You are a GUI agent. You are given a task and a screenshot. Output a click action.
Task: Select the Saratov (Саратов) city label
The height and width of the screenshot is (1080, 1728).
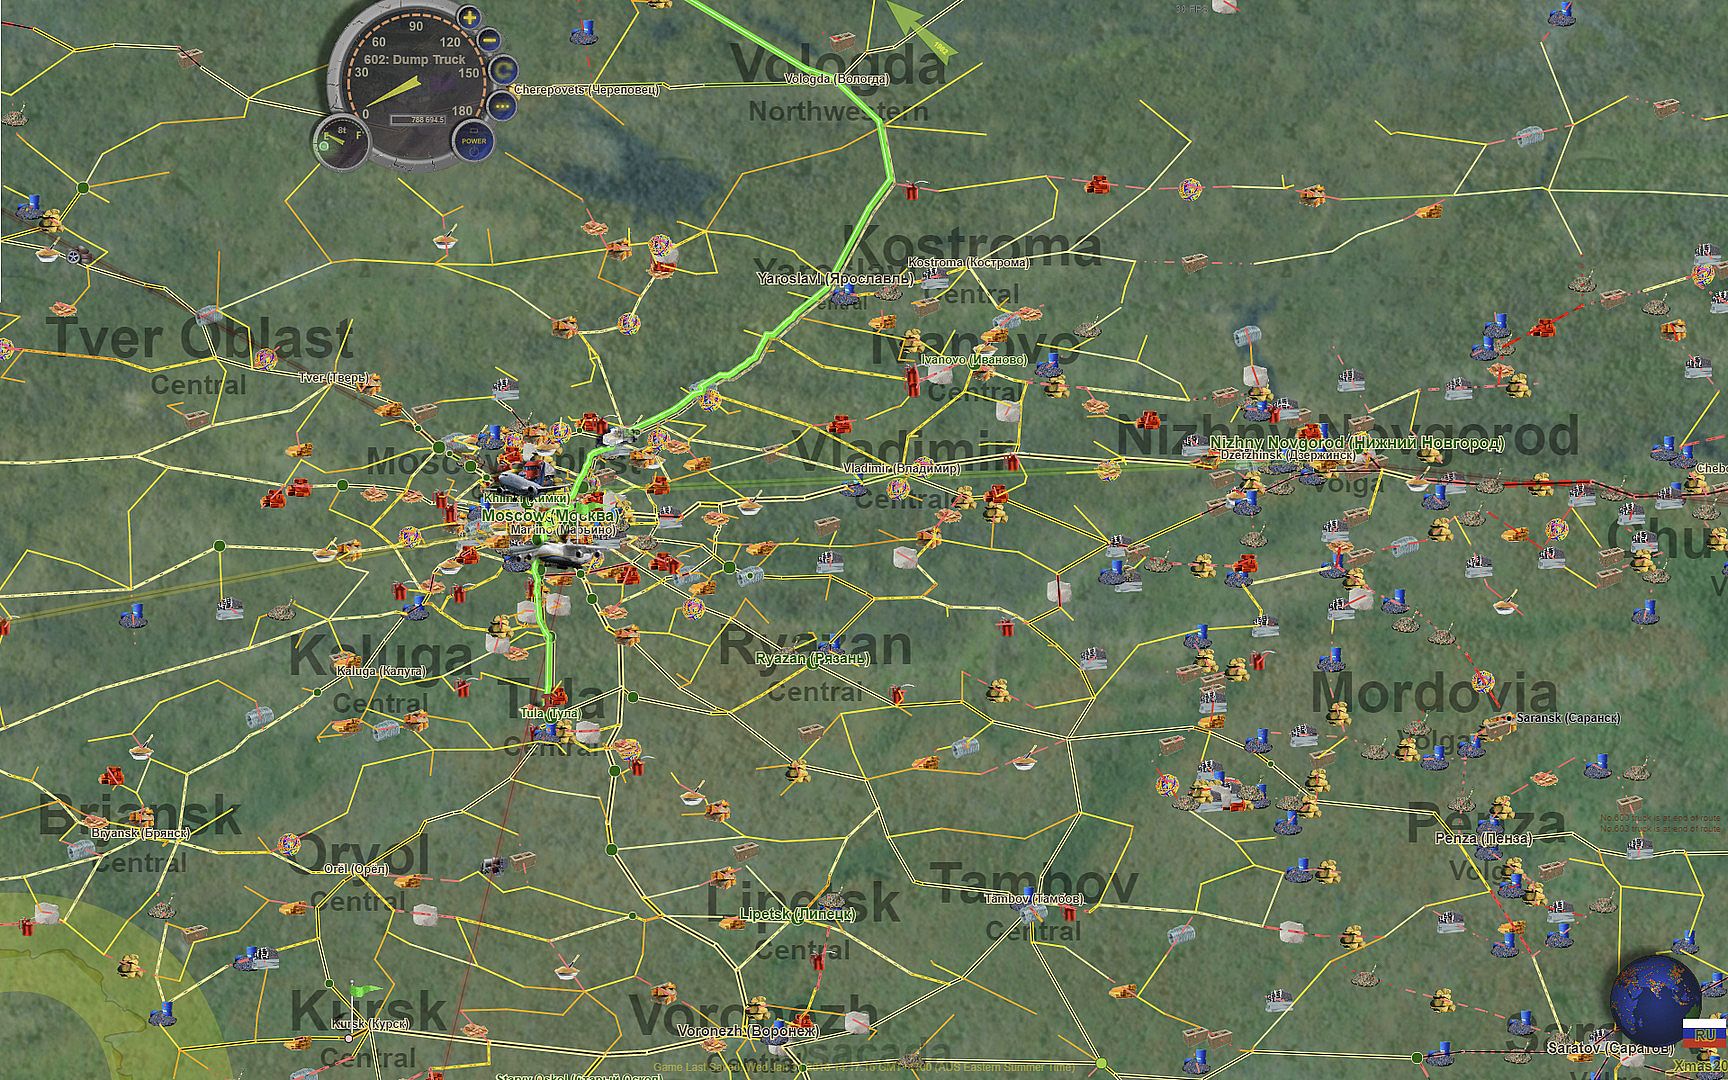1610,1048
